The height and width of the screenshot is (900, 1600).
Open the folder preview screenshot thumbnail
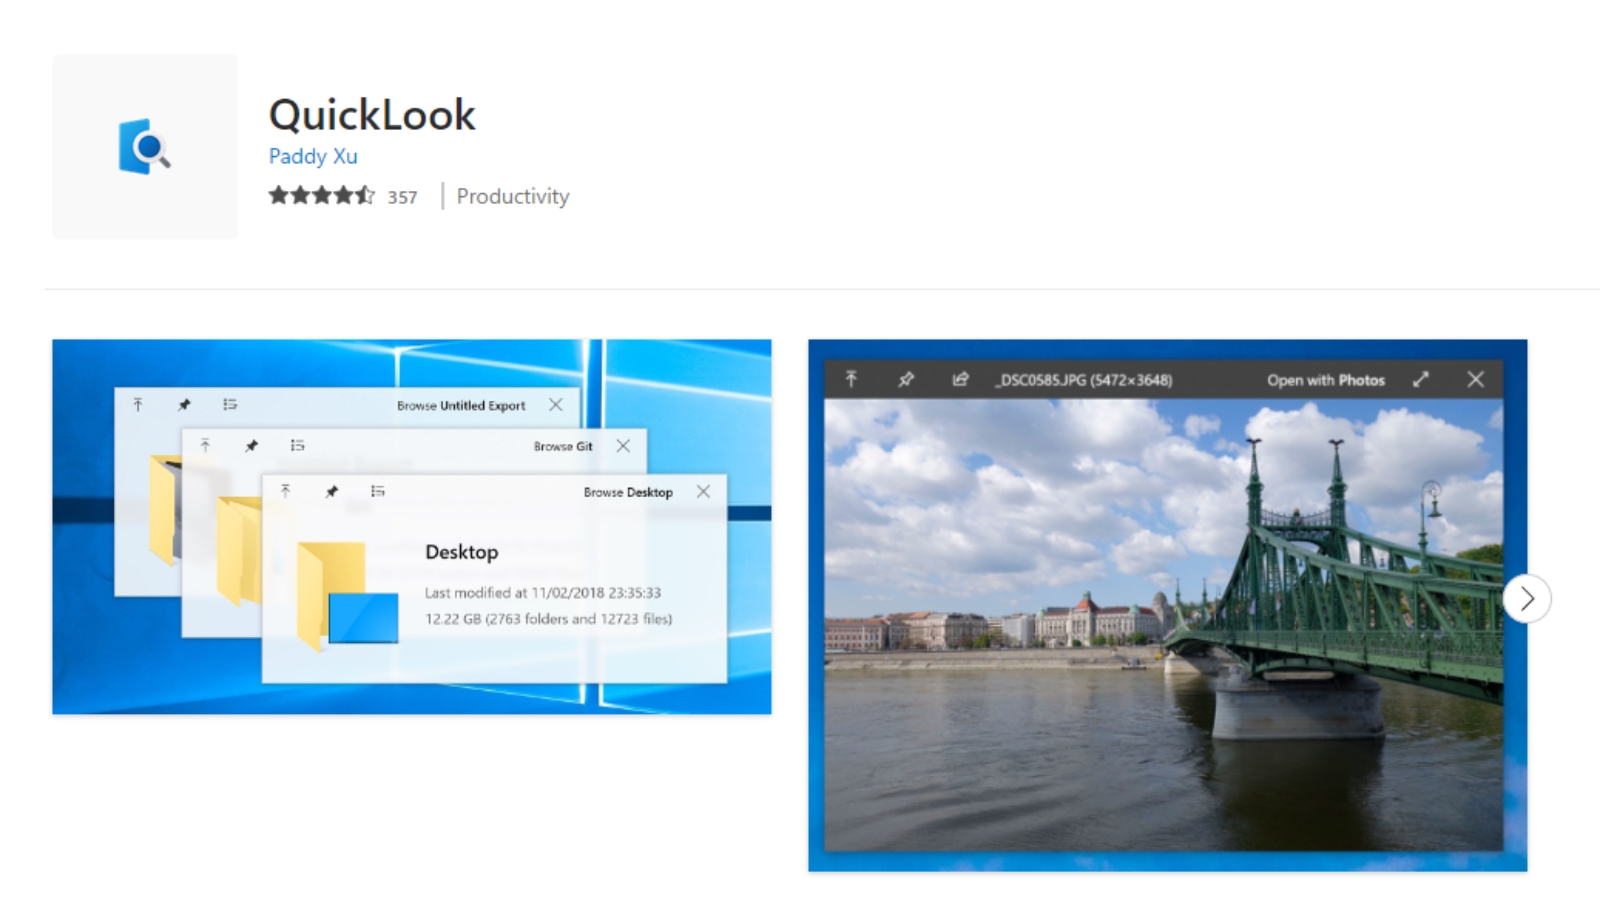[412, 527]
